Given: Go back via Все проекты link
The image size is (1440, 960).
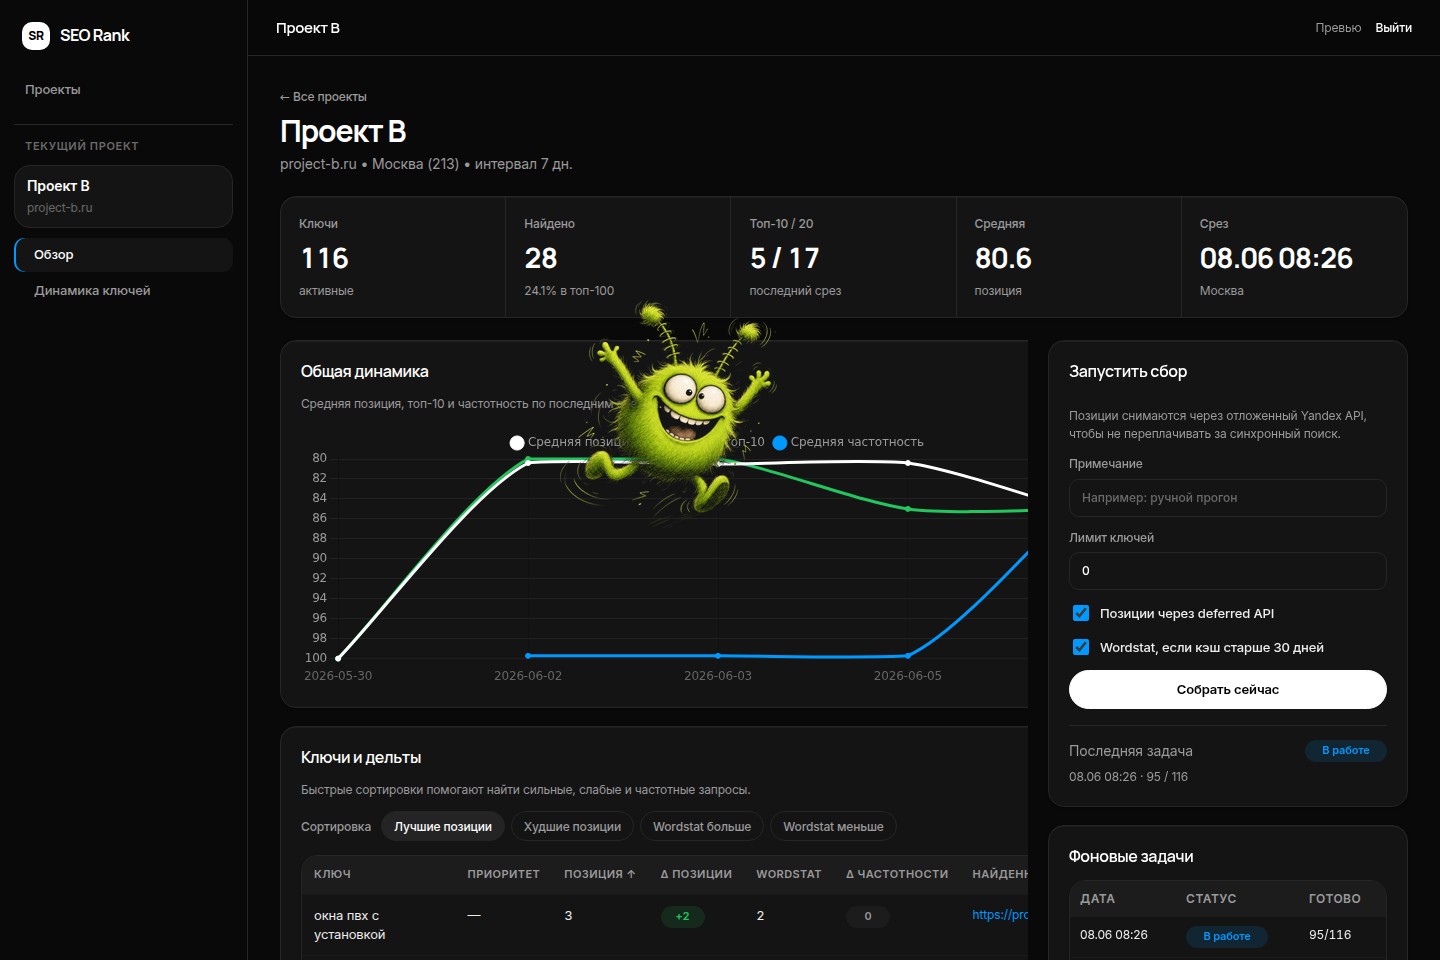Looking at the screenshot, I should (x=323, y=97).
